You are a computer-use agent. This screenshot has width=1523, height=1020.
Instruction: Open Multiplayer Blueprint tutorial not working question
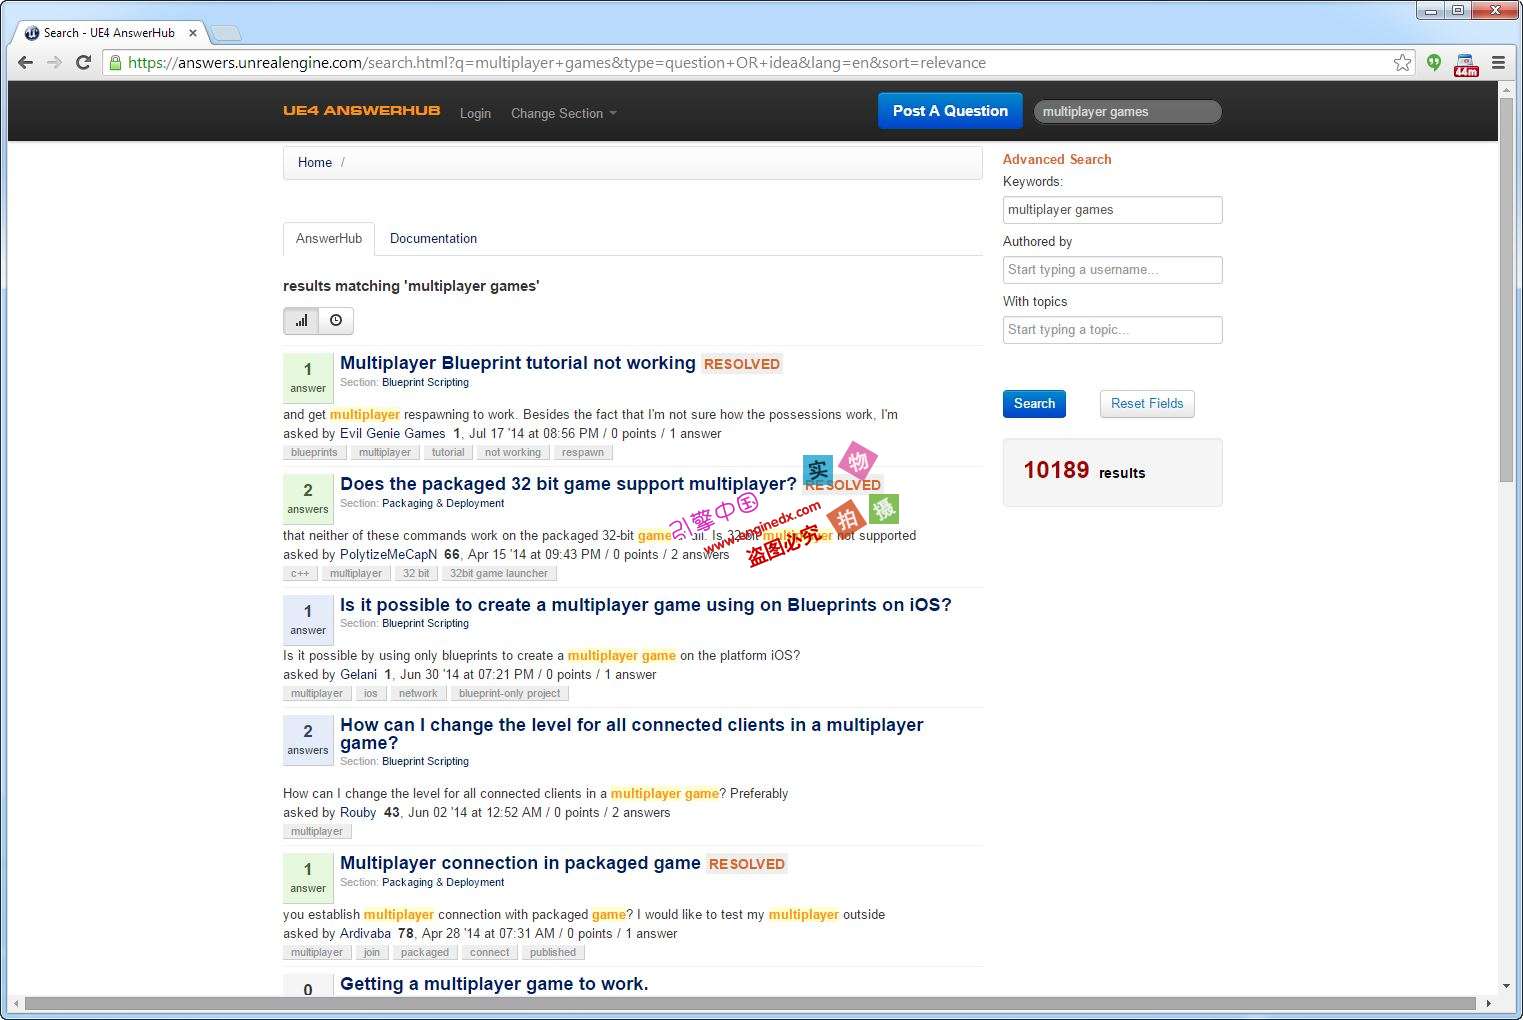(x=517, y=363)
